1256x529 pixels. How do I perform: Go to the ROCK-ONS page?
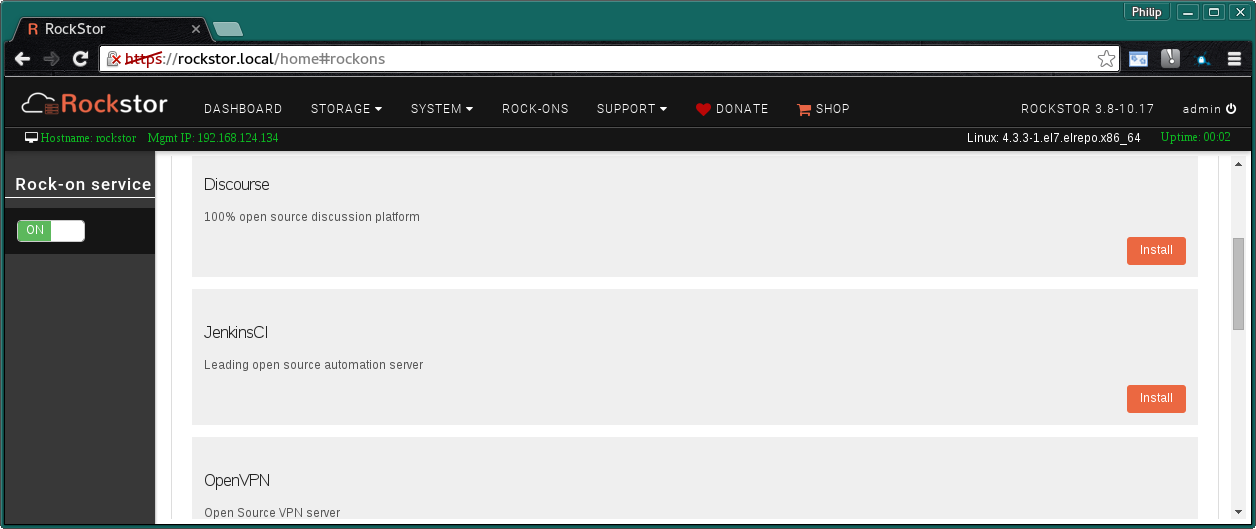point(535,109)
